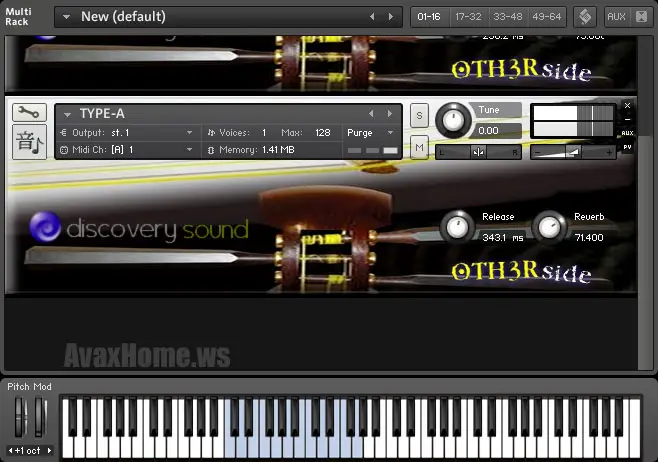
Task: Toggle the instrument PV button
Action: (627, 147)
